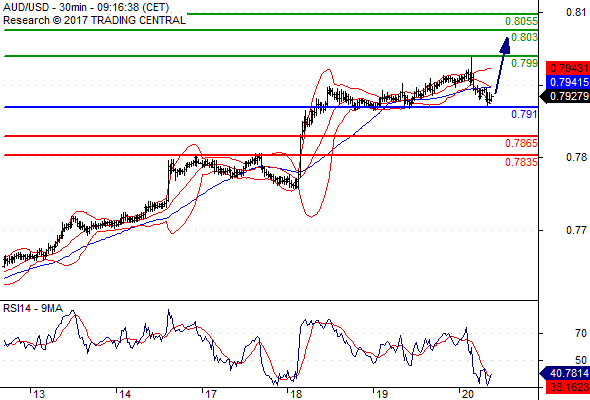Click the red 0.7835 support label
The image size is (590, 400).
[x=521, y=162]
